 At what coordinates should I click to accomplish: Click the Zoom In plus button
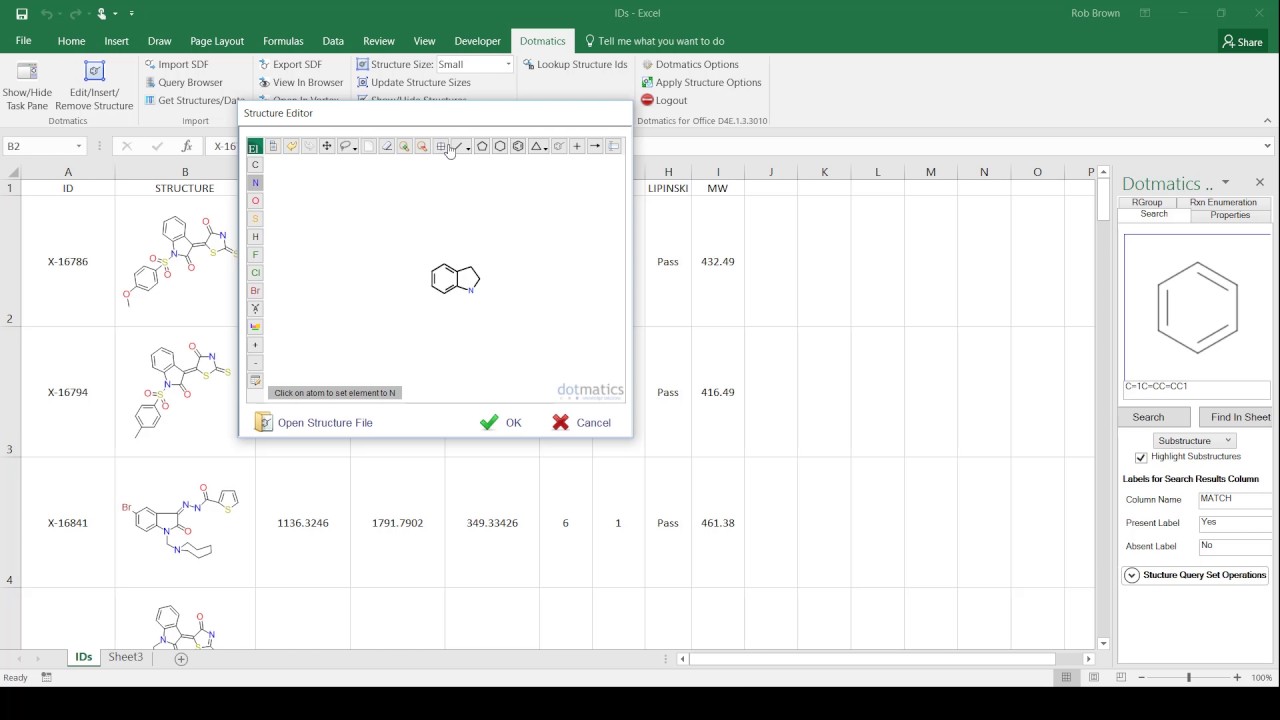(x=1237, y=677)
